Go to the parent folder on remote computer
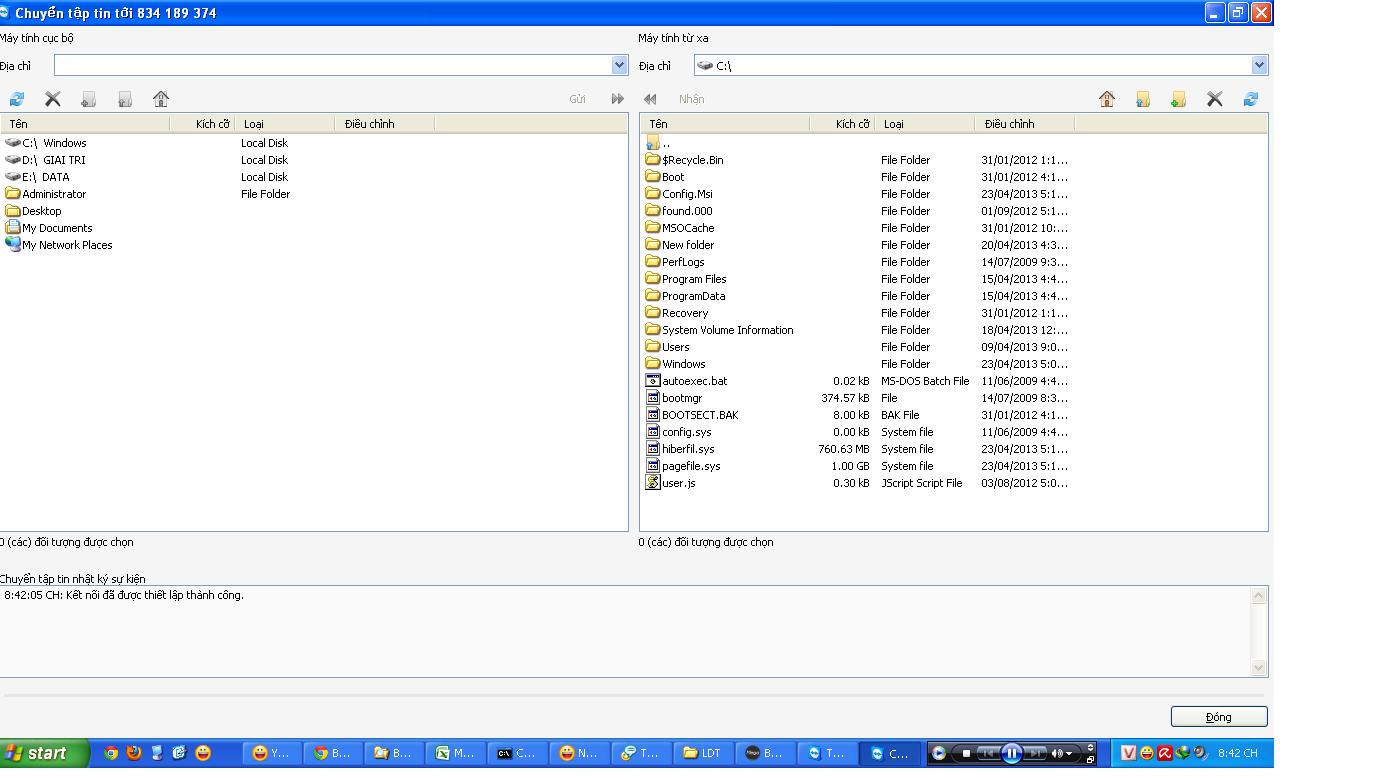Image resolution: width=1383 pixels, height=778 pixels. 1142,99
